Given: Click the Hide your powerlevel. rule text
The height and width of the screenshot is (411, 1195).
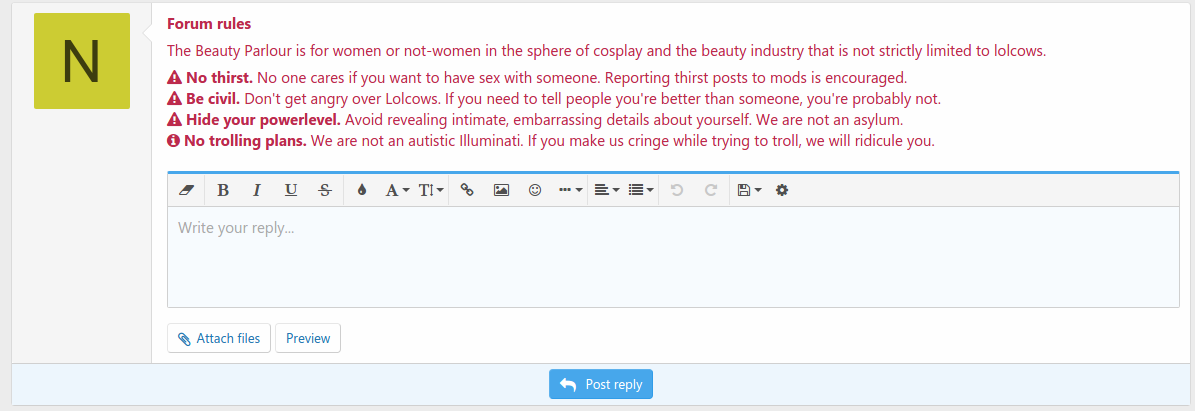Looking at the screenshot, I should [264, 120].
